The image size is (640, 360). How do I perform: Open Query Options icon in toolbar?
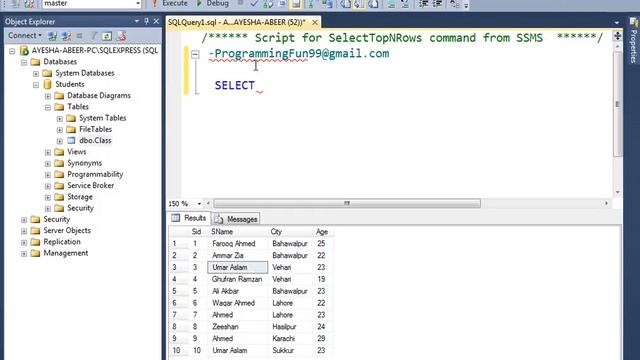[x=282, y=4]
